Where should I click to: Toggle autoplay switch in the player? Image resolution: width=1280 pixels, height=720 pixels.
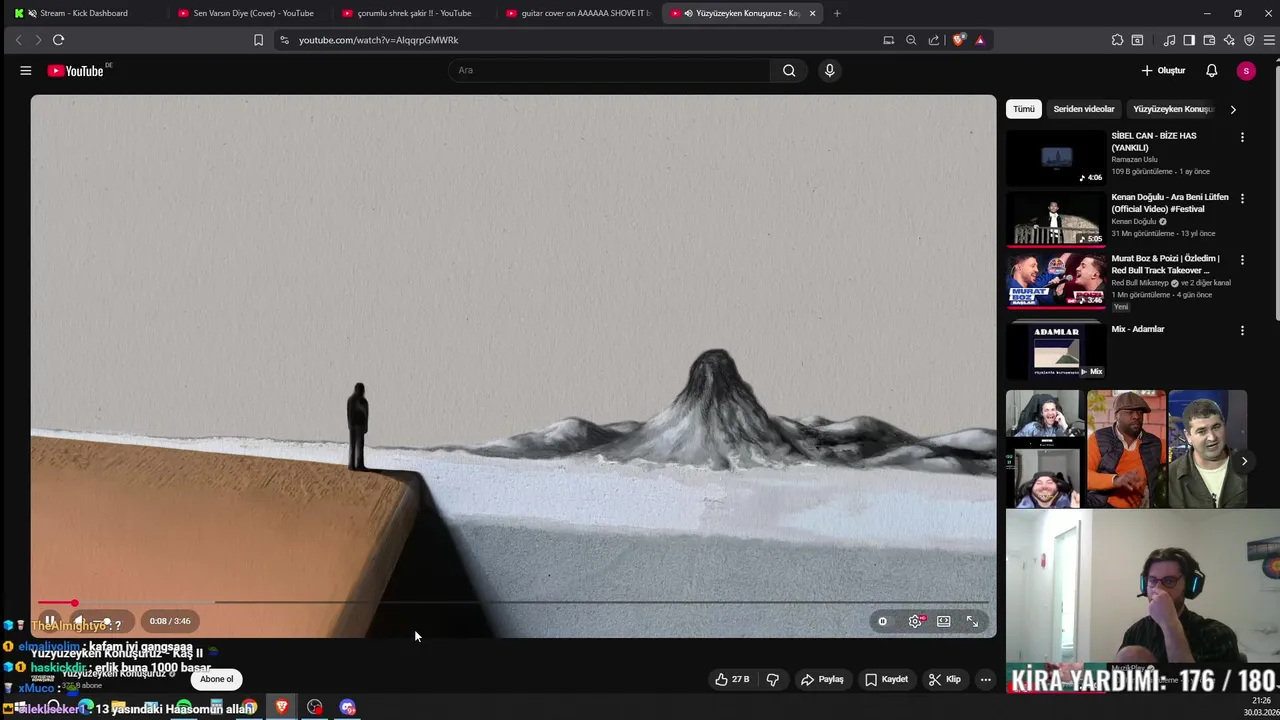coord(882,621)
